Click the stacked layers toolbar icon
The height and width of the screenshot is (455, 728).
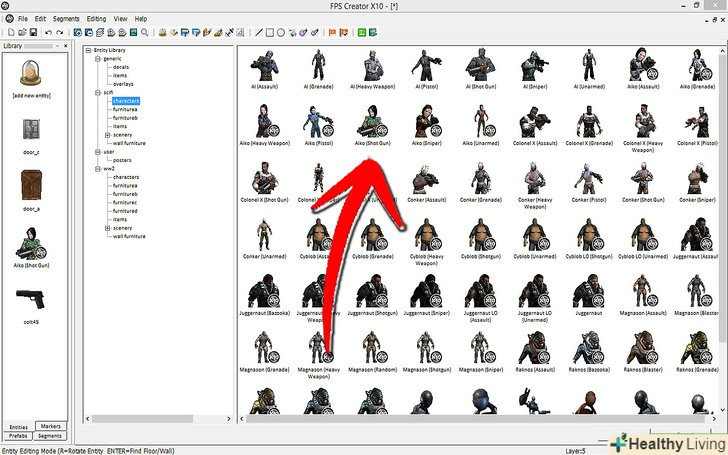point(100,32)
